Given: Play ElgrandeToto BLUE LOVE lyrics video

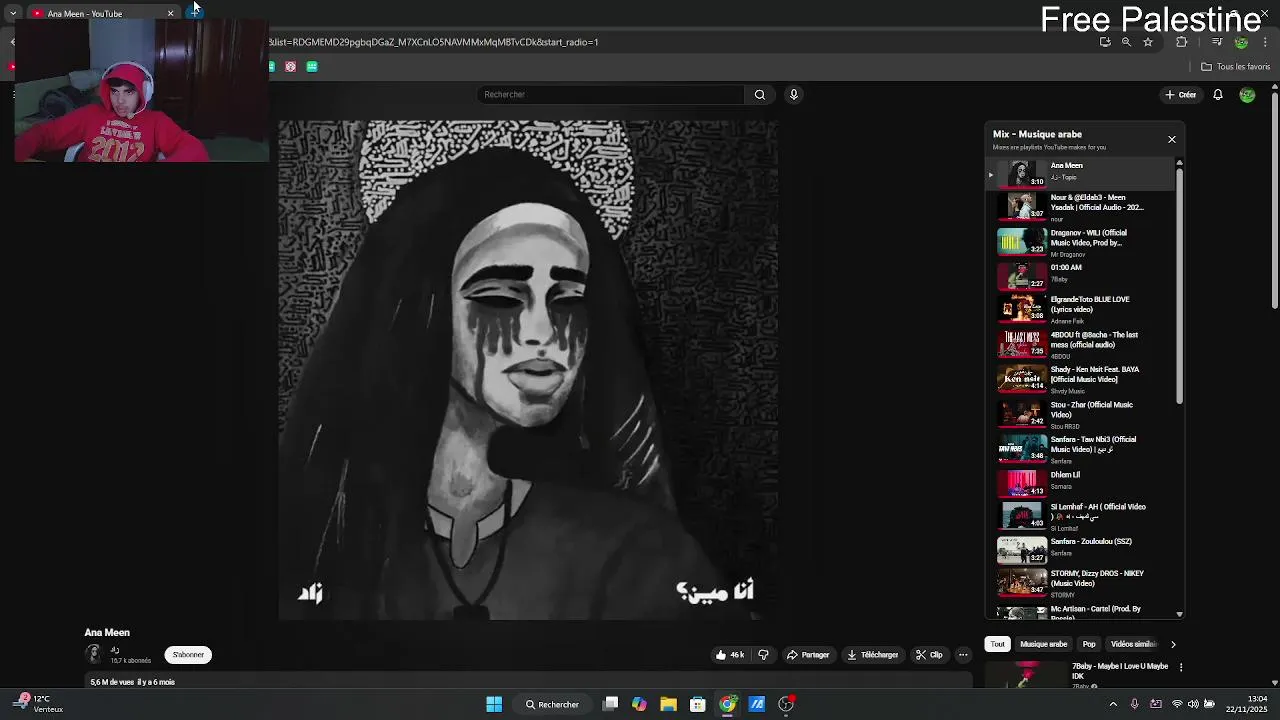Looking at the screenshot, I should [1078, 308].
